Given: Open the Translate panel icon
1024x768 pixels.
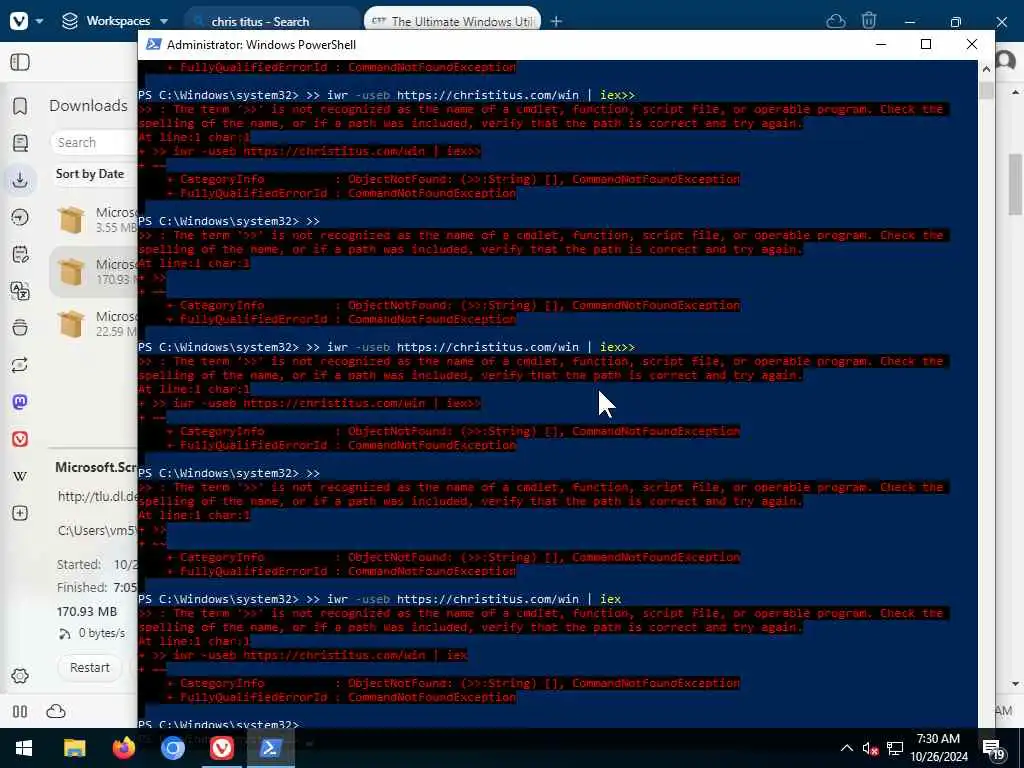Looking at the screenshot, I should click(20, 291).
